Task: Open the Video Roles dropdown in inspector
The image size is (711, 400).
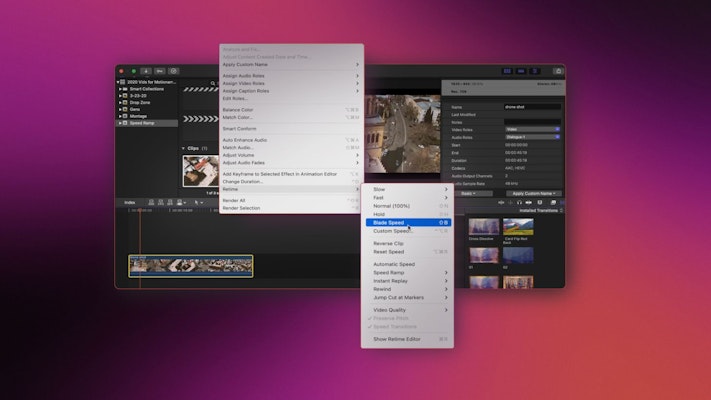Action: pyautogui.click(x=532, y=129)
